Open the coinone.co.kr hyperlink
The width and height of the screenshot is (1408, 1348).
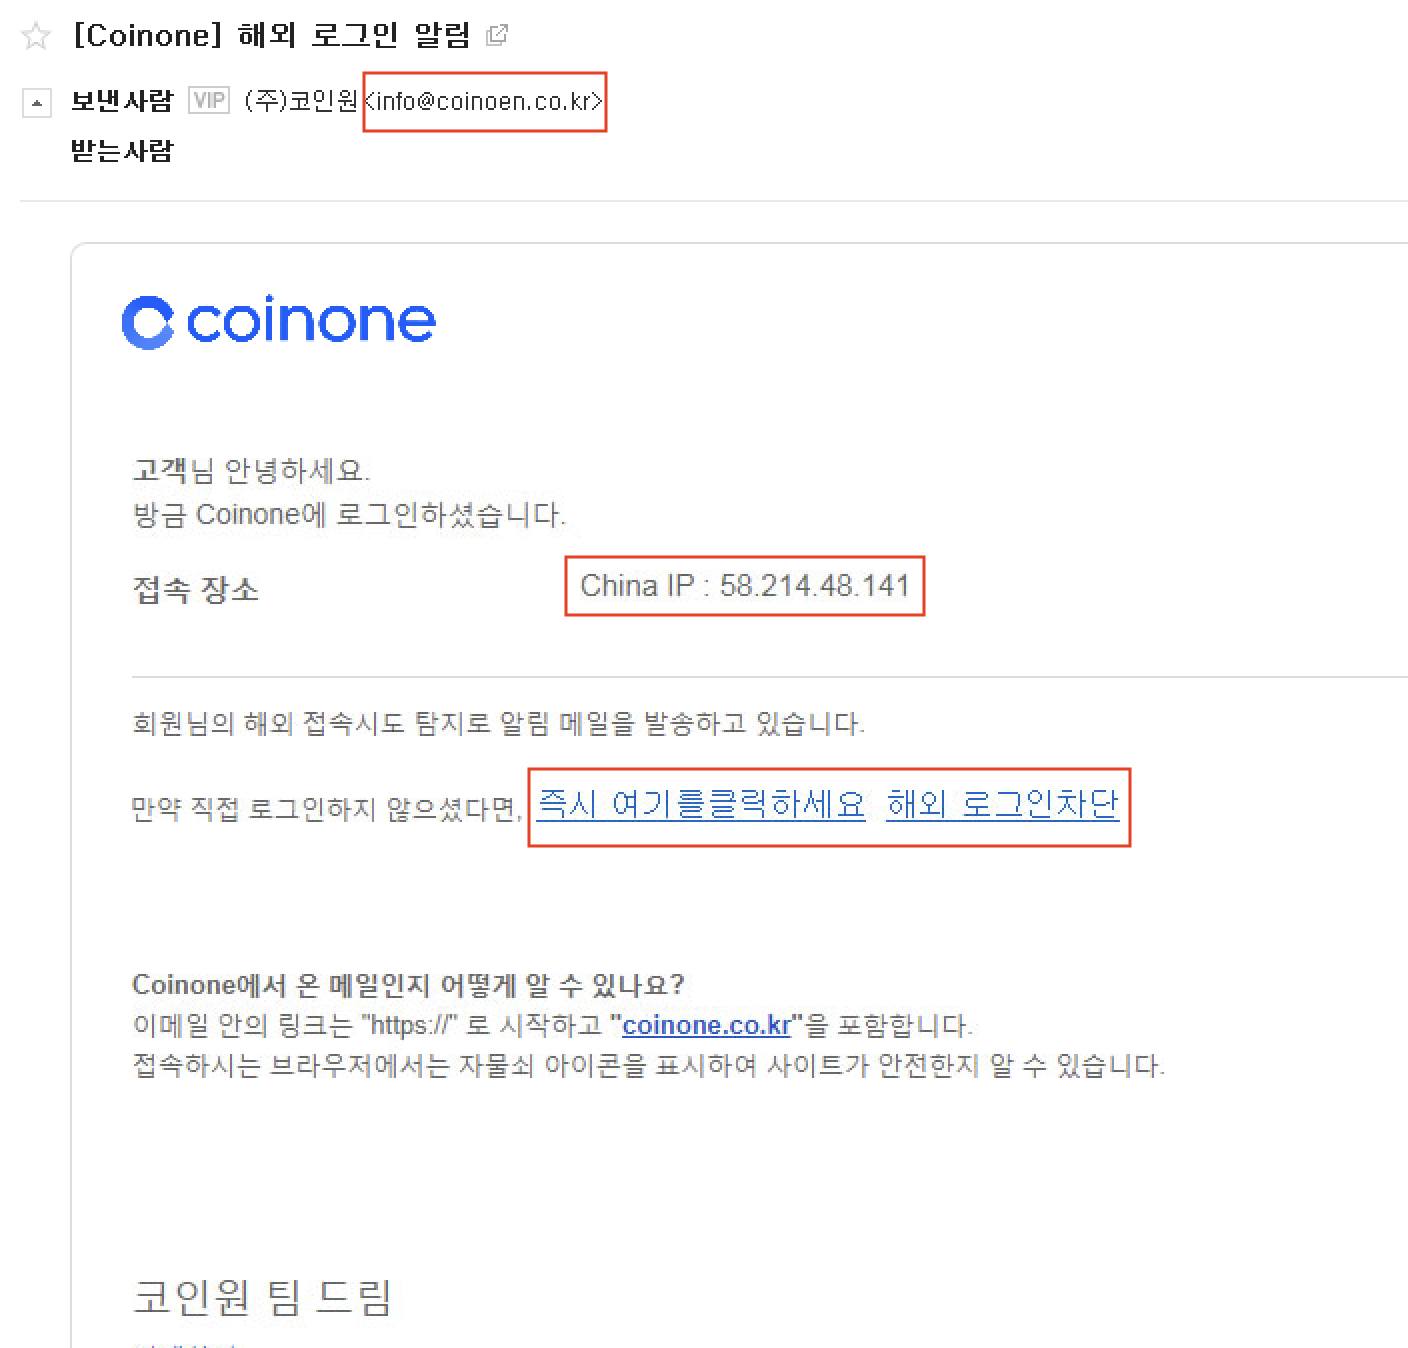[706, 1025]
